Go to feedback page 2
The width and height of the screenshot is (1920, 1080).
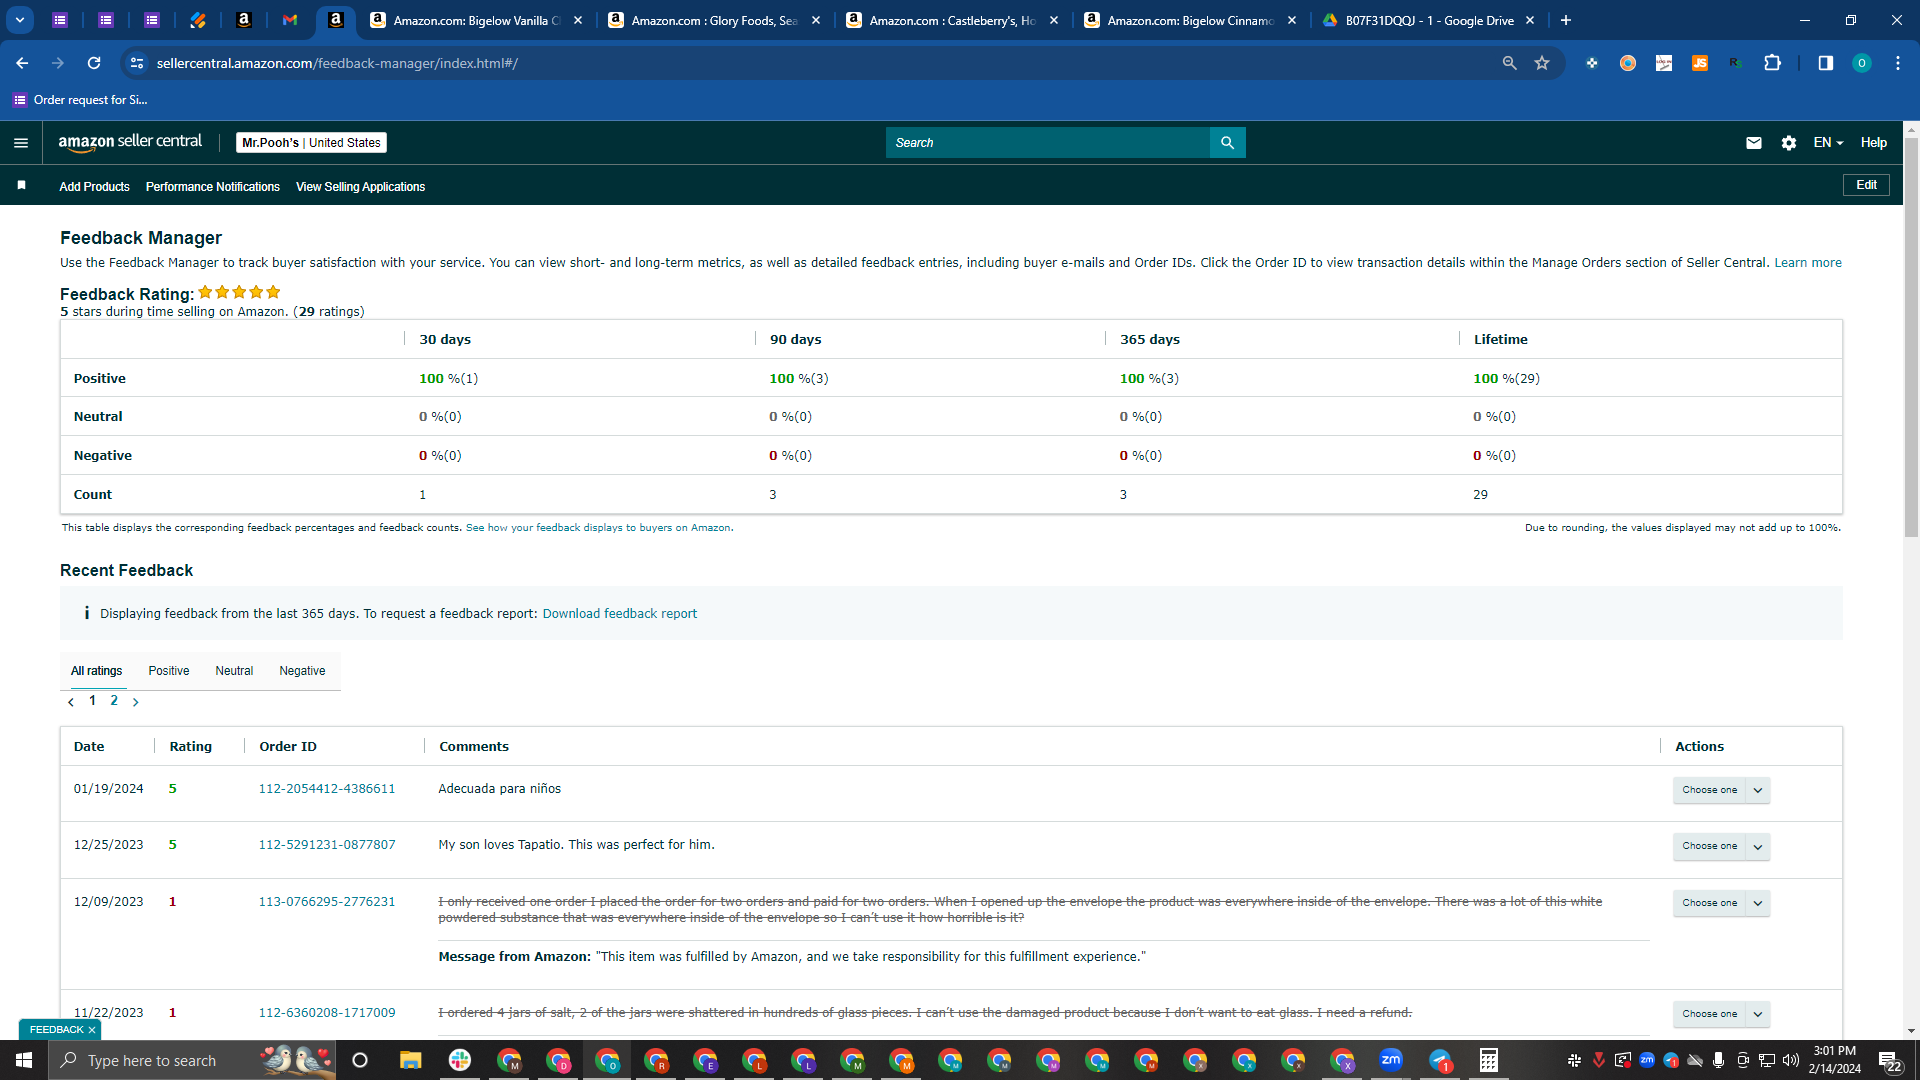tap(114, 701)
